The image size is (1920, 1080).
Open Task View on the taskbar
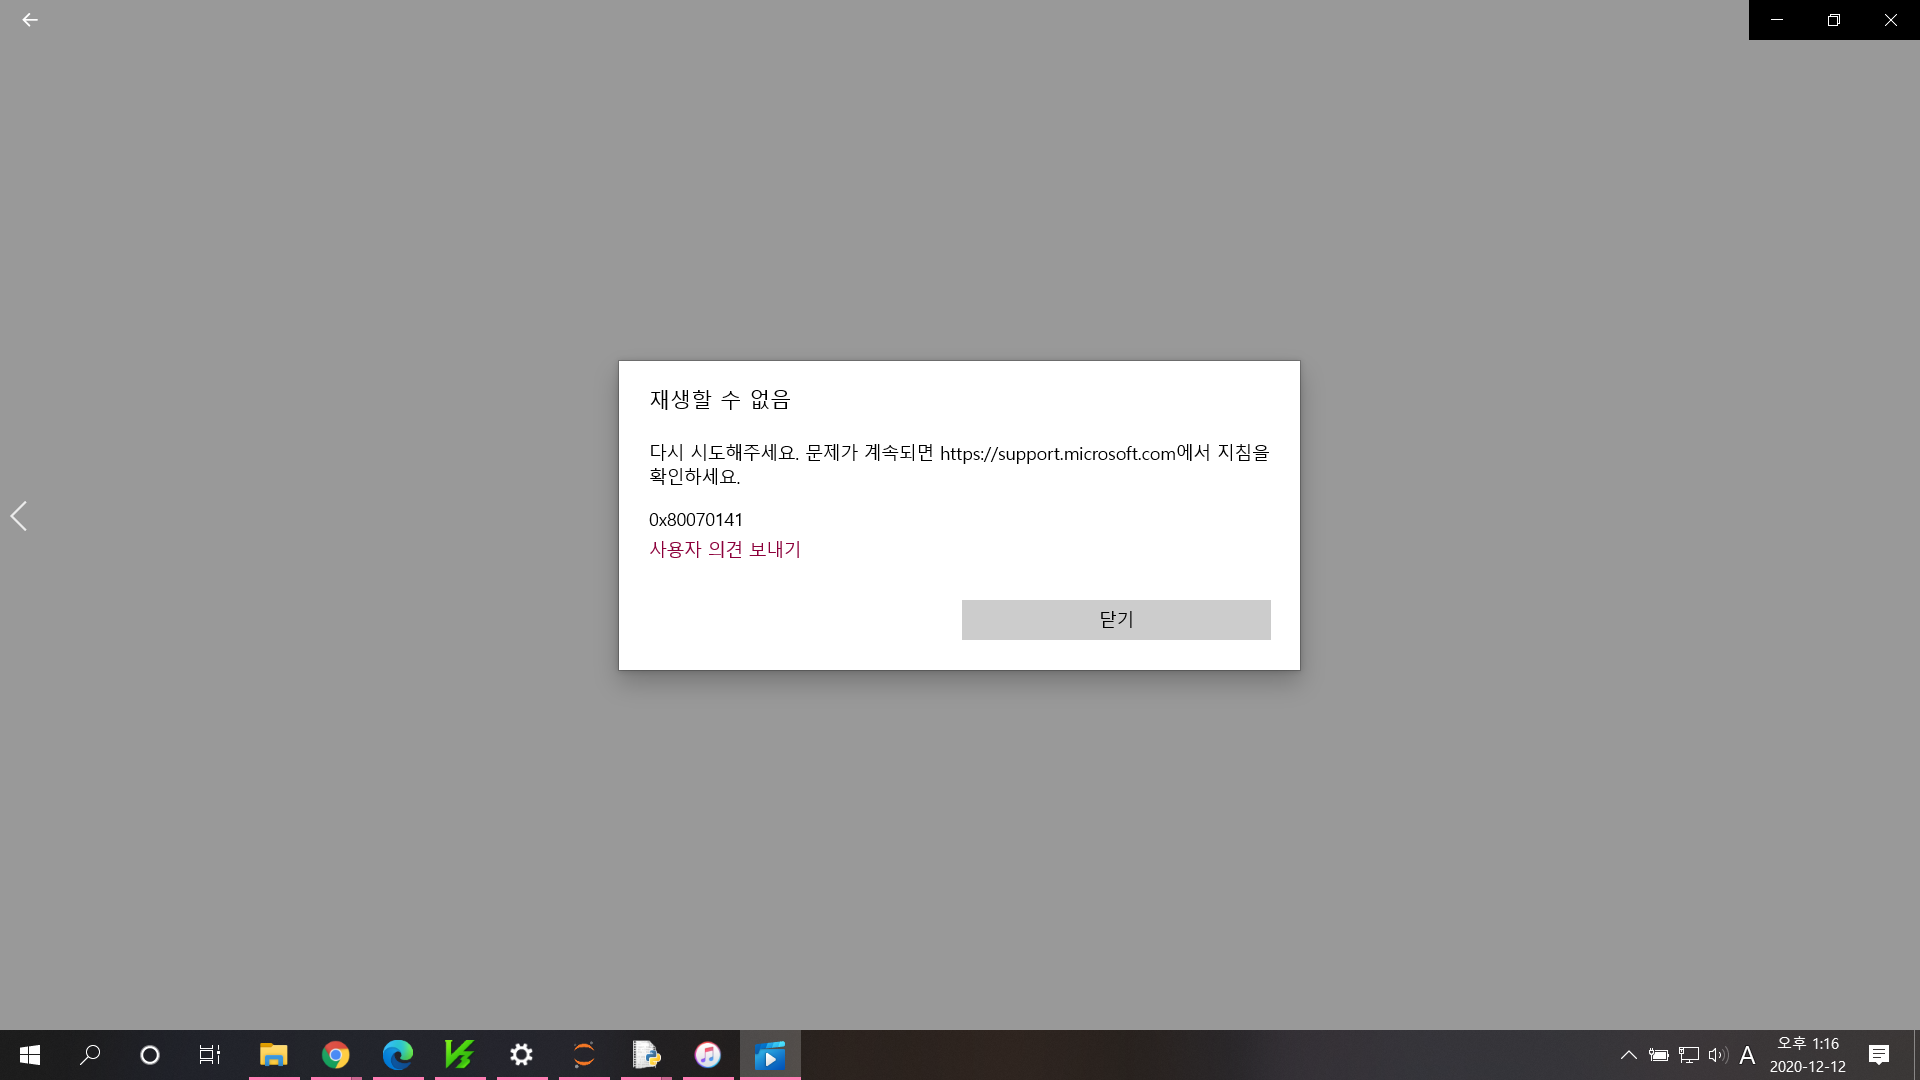[209, 1055]
